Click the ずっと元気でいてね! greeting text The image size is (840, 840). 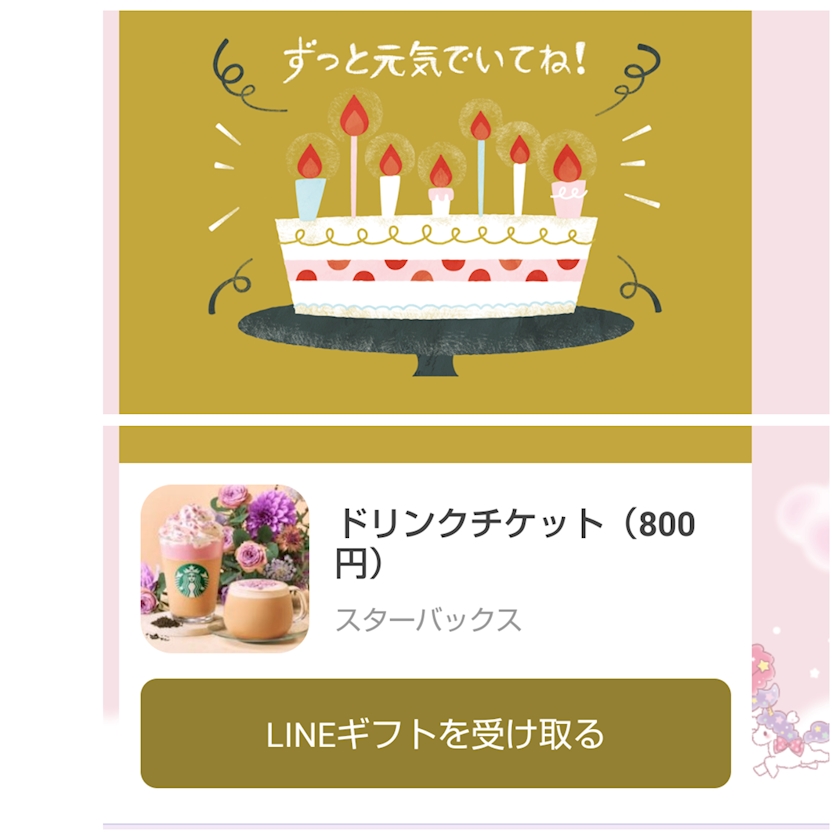click(433, 64)
